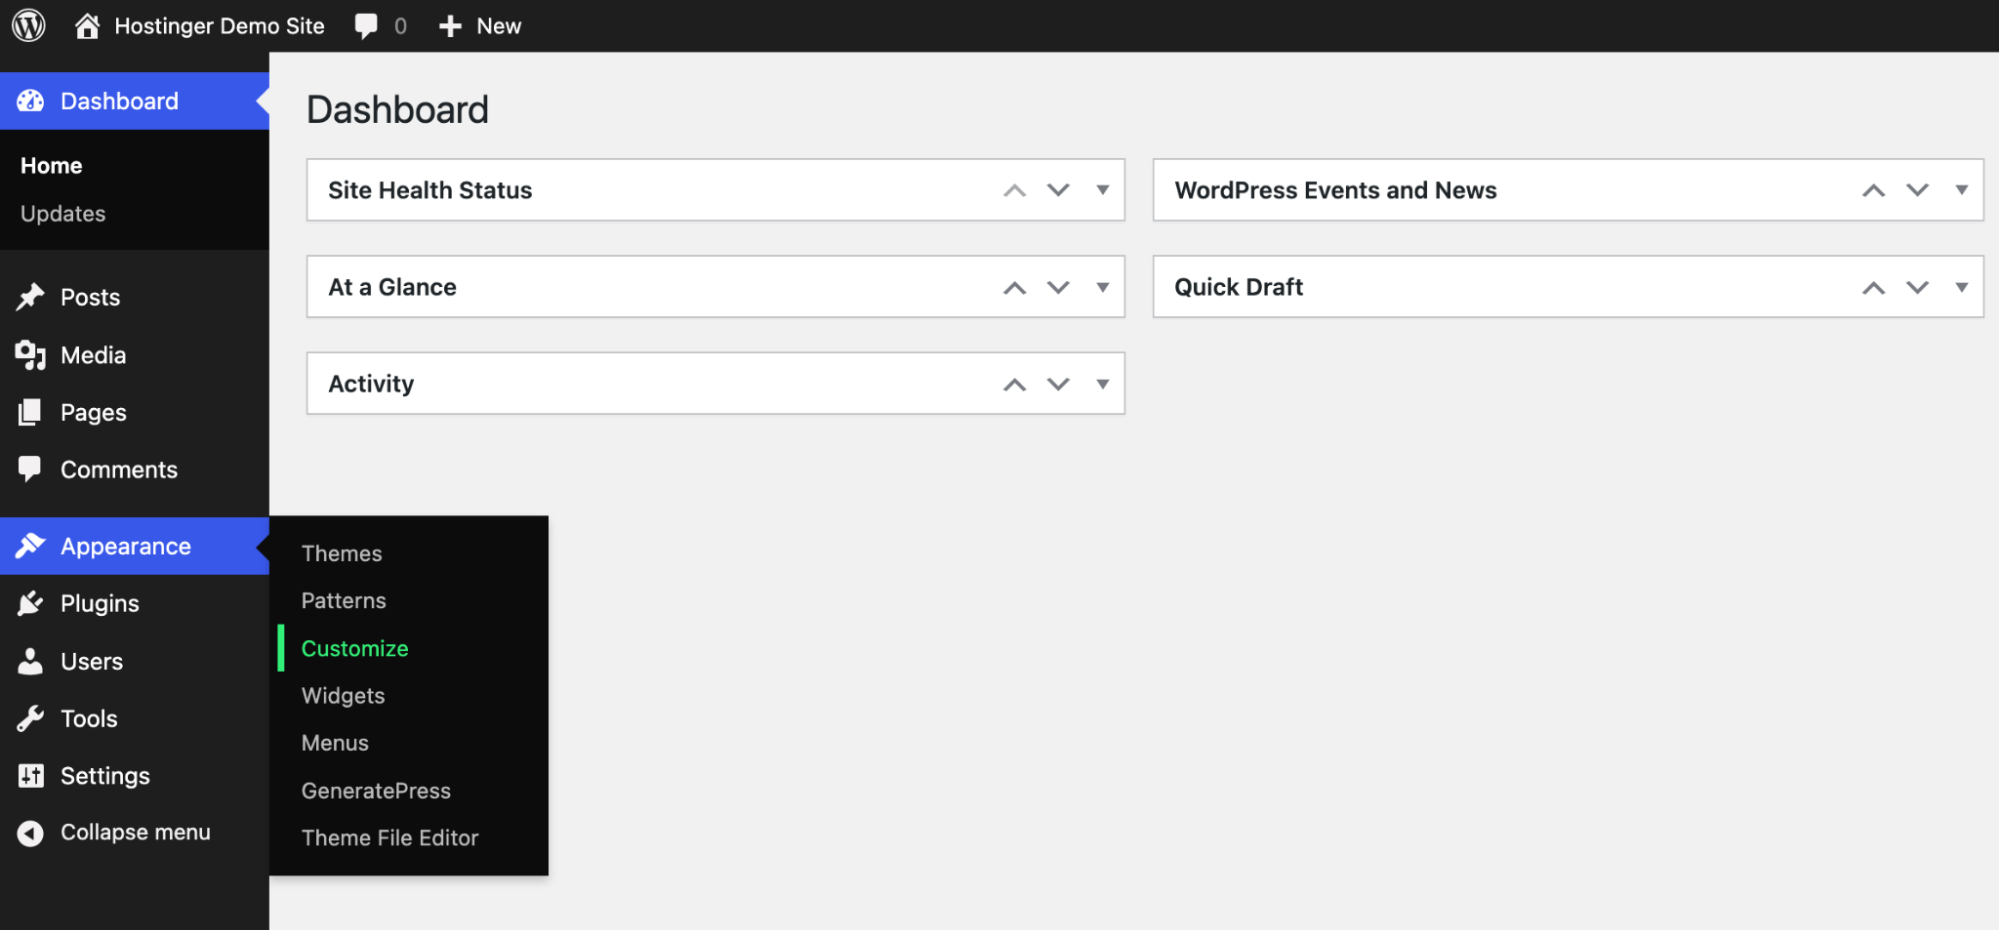Click the Updates link in the sidebar

[62, 213]
